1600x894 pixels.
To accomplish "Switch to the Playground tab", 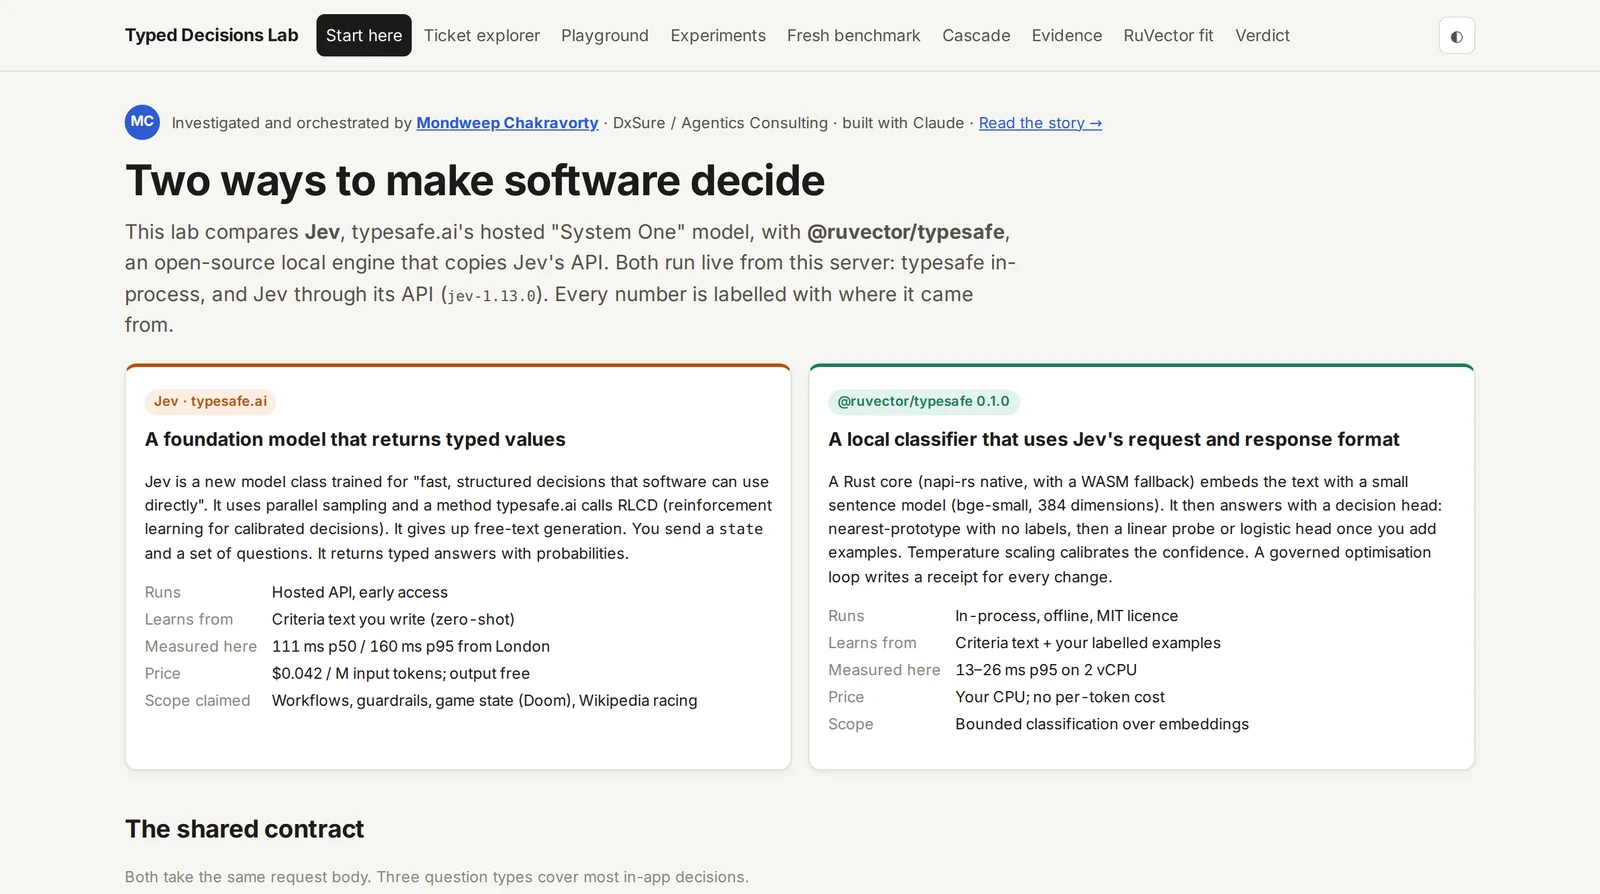I will click(605, 35).
